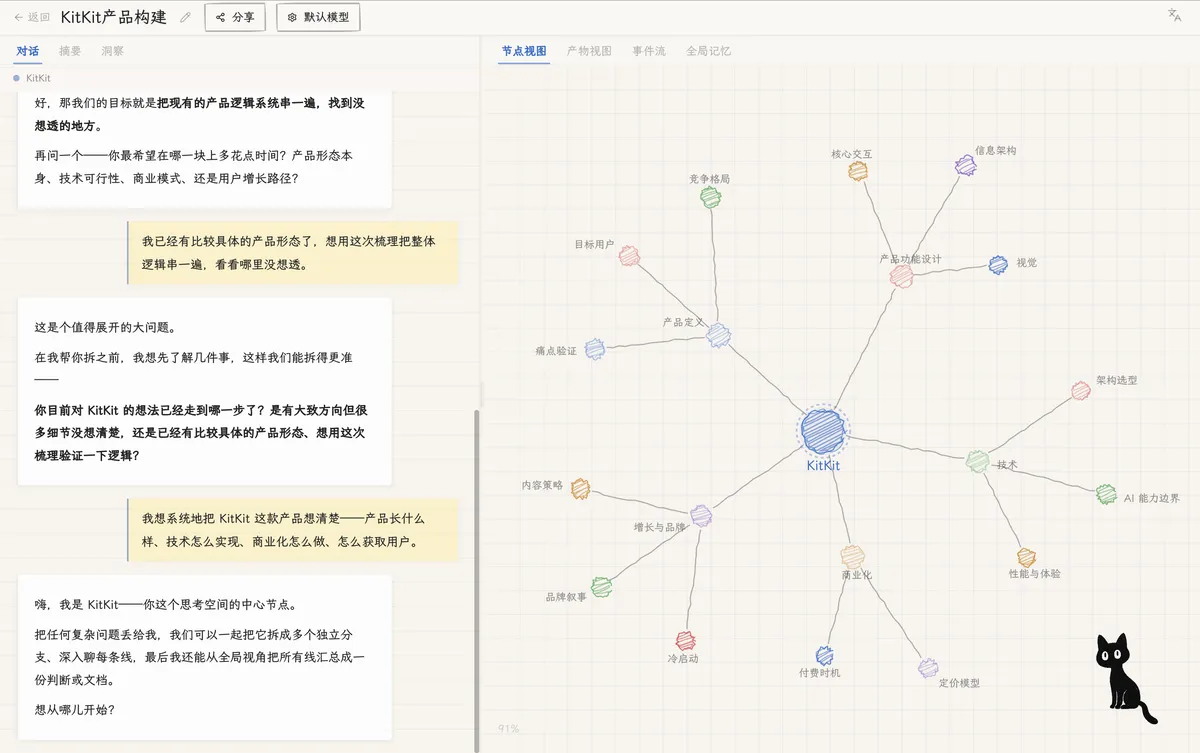Open the 事件流 tab
The width and height of the screenshot is (1200, 753).
pos(649,51)
